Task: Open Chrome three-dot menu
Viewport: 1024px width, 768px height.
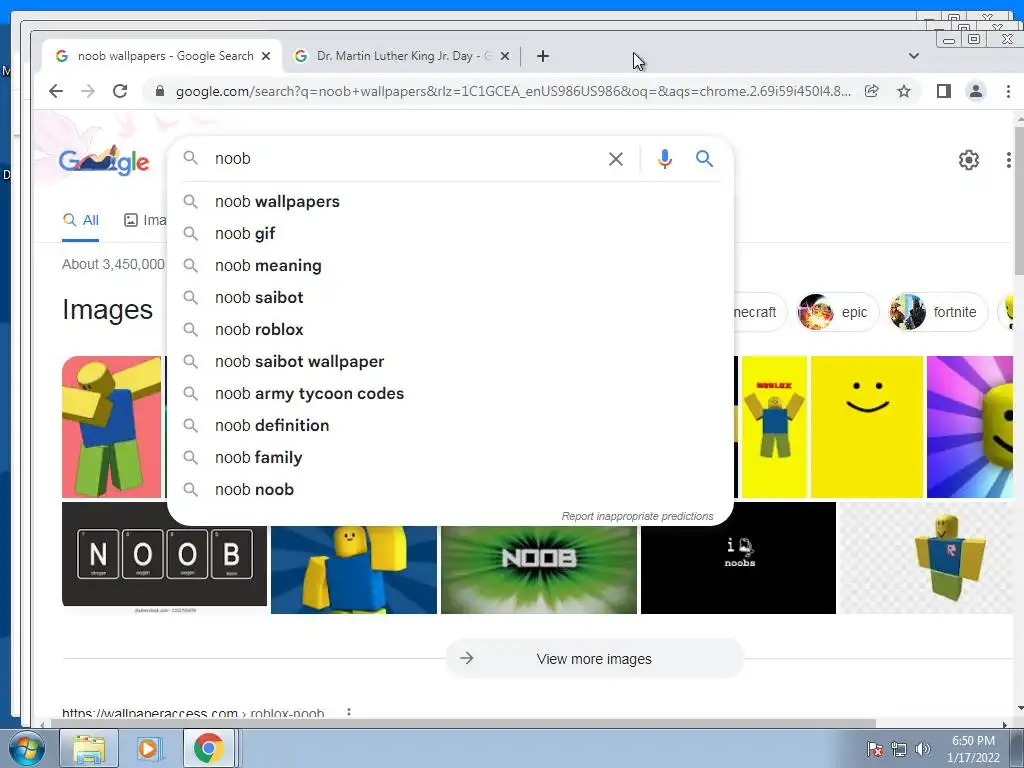Action: [1008, 91]
